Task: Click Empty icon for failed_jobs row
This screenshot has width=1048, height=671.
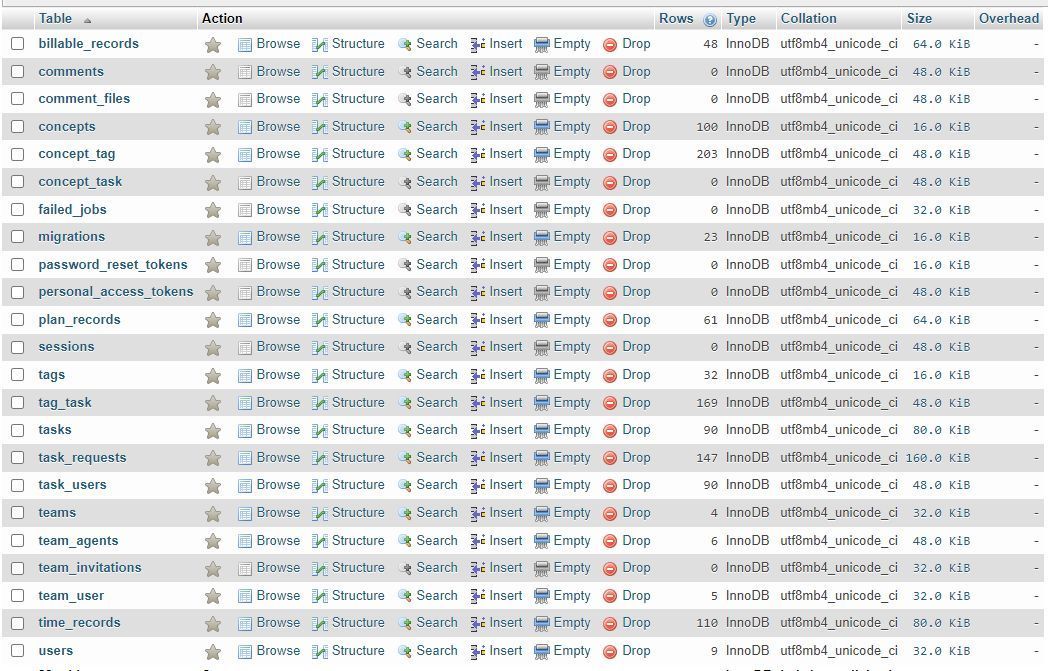Action: (x=542, y=210)
